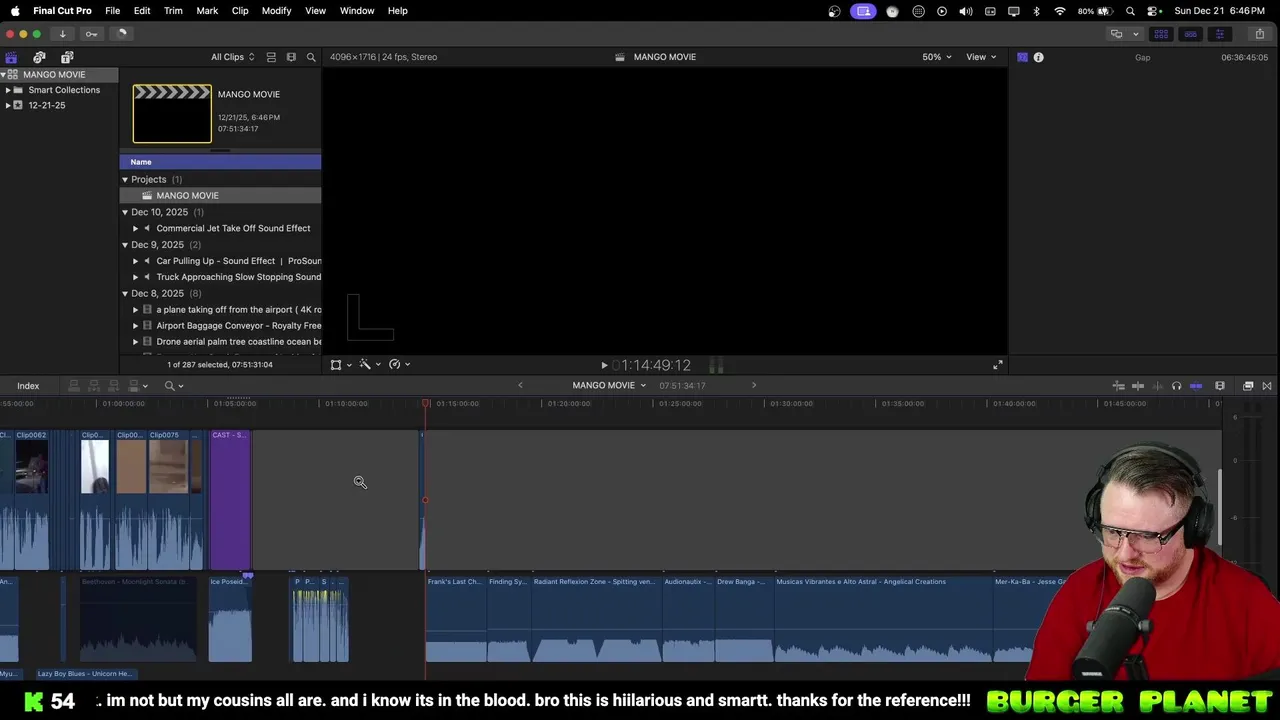Select the MANGO MOVIE project row
This screenshot has height=720, width=1280.
pyautogui.click(x=220, y=196)
